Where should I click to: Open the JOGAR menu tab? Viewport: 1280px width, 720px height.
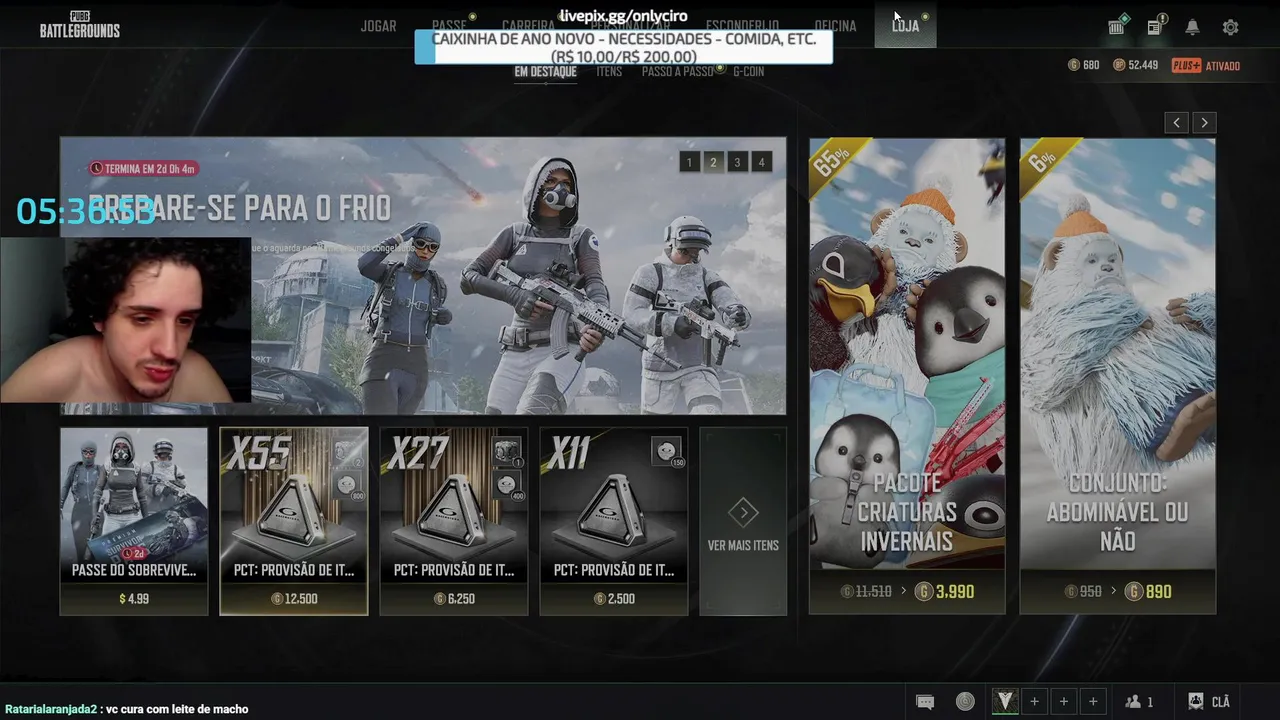tap(378, 26)
